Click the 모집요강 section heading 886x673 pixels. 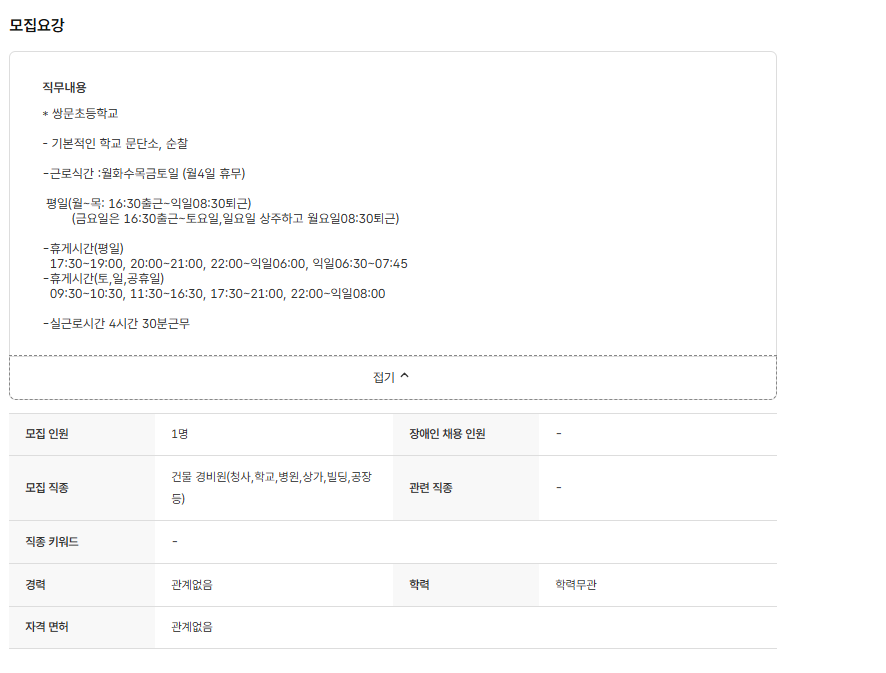point(37,25)
